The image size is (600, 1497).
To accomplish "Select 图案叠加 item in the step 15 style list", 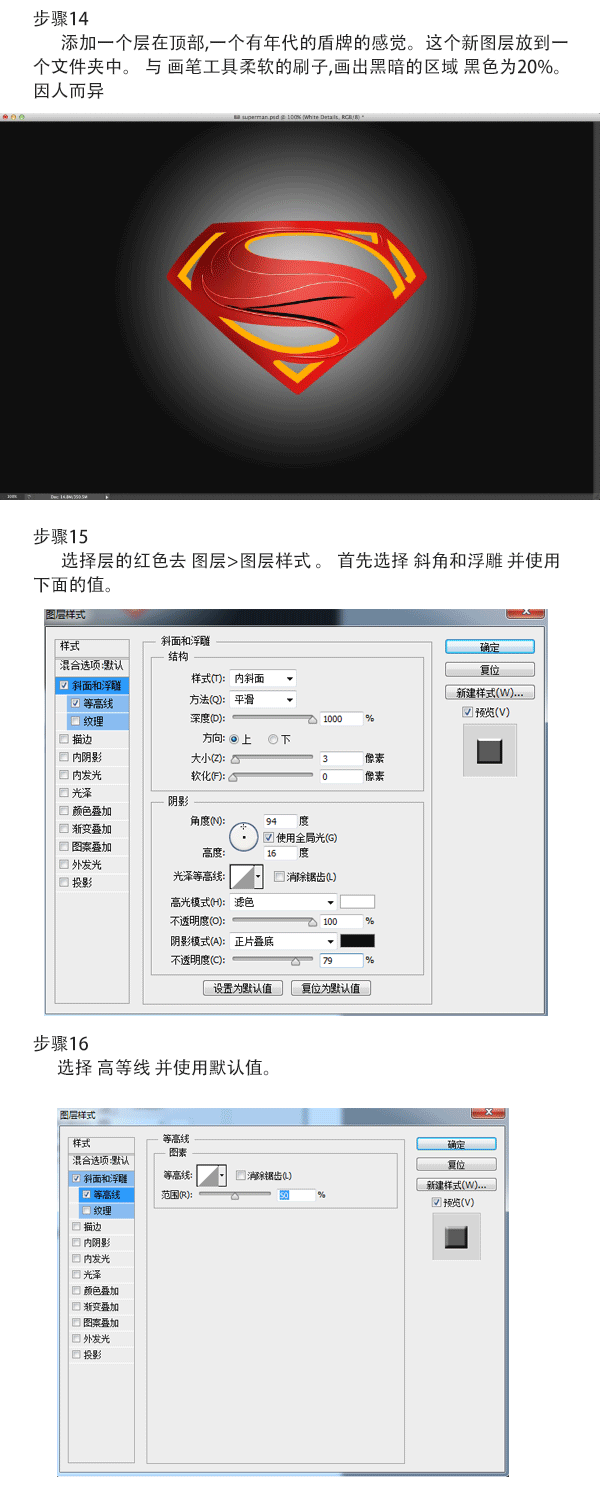I will [92, 847].
